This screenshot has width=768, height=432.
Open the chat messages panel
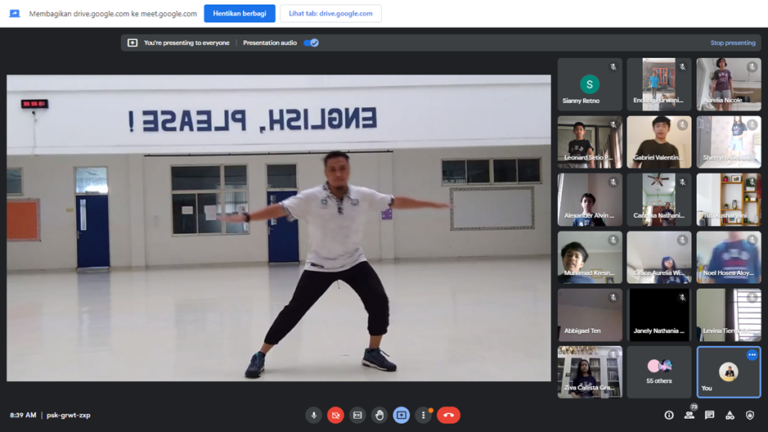click(709, 415)
